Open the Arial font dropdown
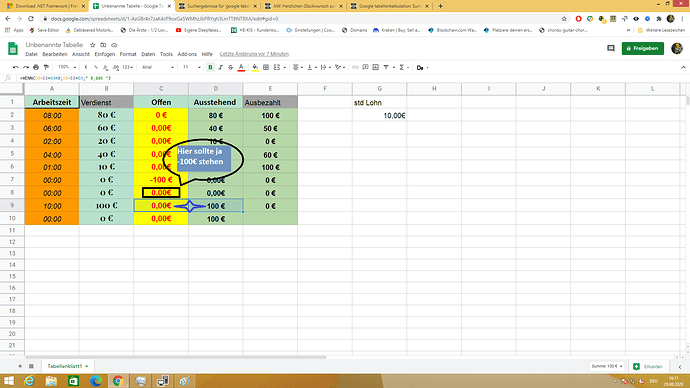Screen dimensions: 690x388 (x=158, y=67)
